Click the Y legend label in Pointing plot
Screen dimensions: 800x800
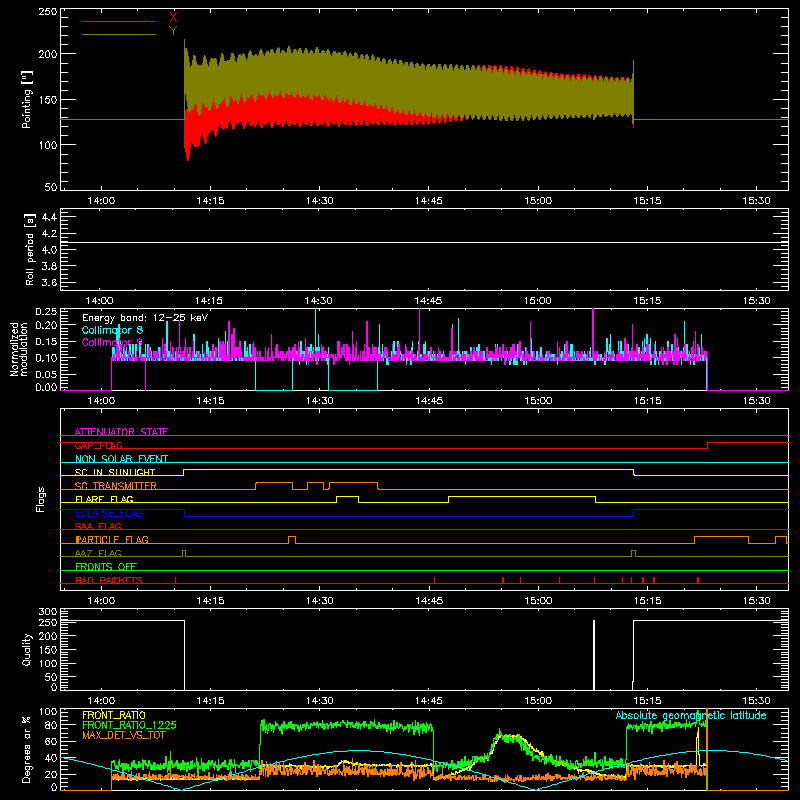pos(173,31)
